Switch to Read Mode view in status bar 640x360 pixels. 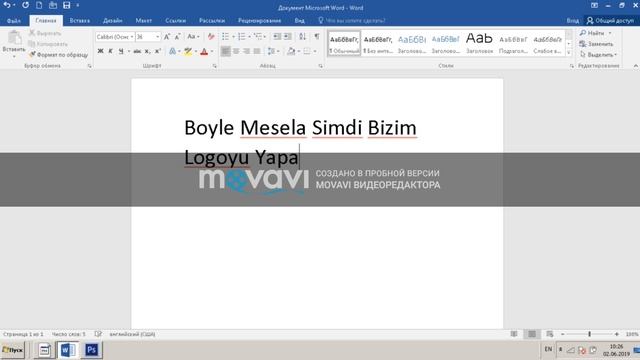click(514, 334)
